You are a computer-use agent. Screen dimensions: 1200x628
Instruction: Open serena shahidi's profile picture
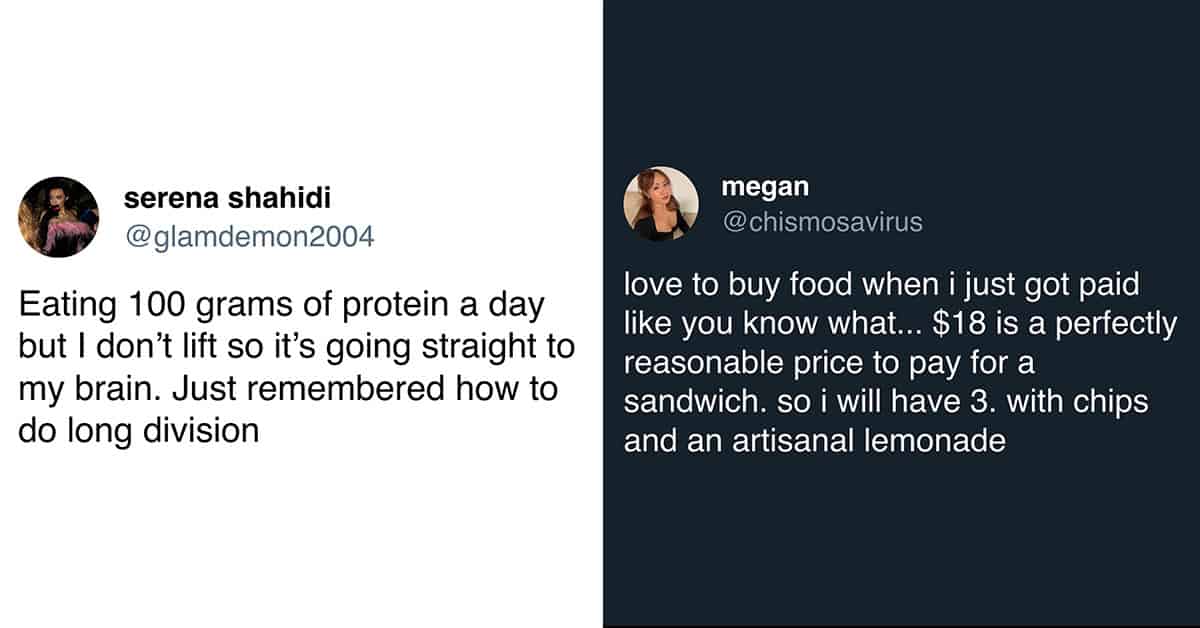(x=59, y=217)
